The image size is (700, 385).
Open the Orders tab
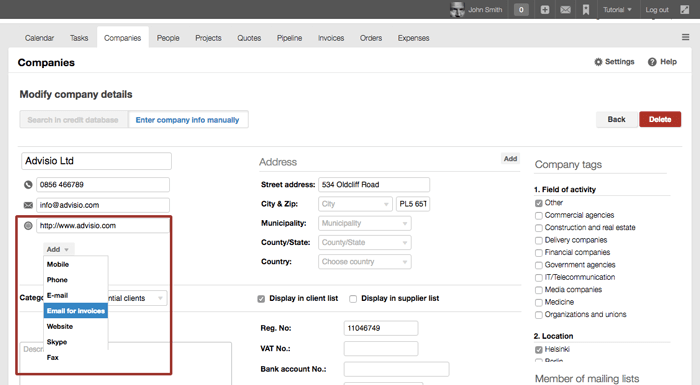[371, 38]
